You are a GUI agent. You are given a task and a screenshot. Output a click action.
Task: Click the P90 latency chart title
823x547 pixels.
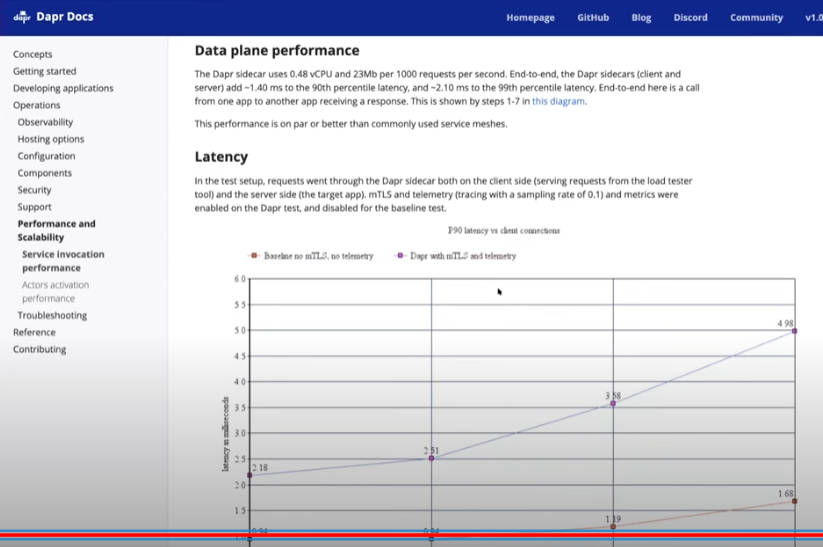[x=503, y=230]
